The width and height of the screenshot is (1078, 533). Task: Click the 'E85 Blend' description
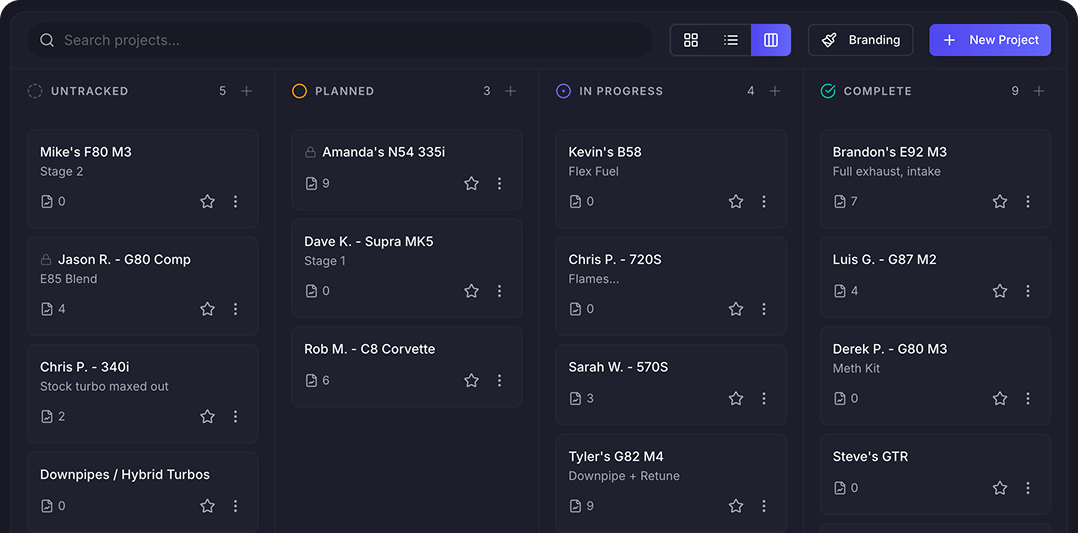click(69, 279)
